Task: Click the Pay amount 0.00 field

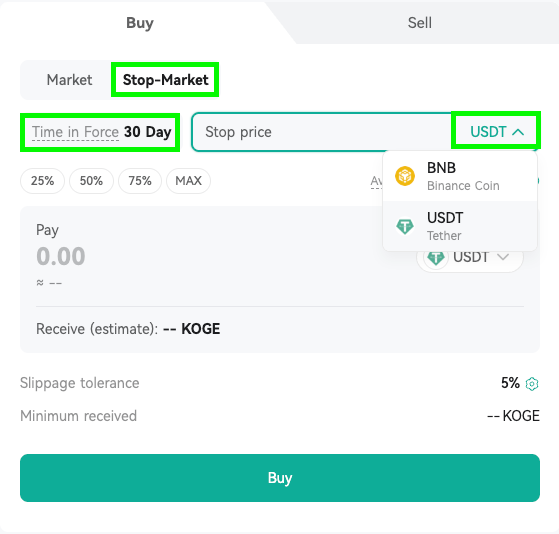Action: tap(61, 256)
